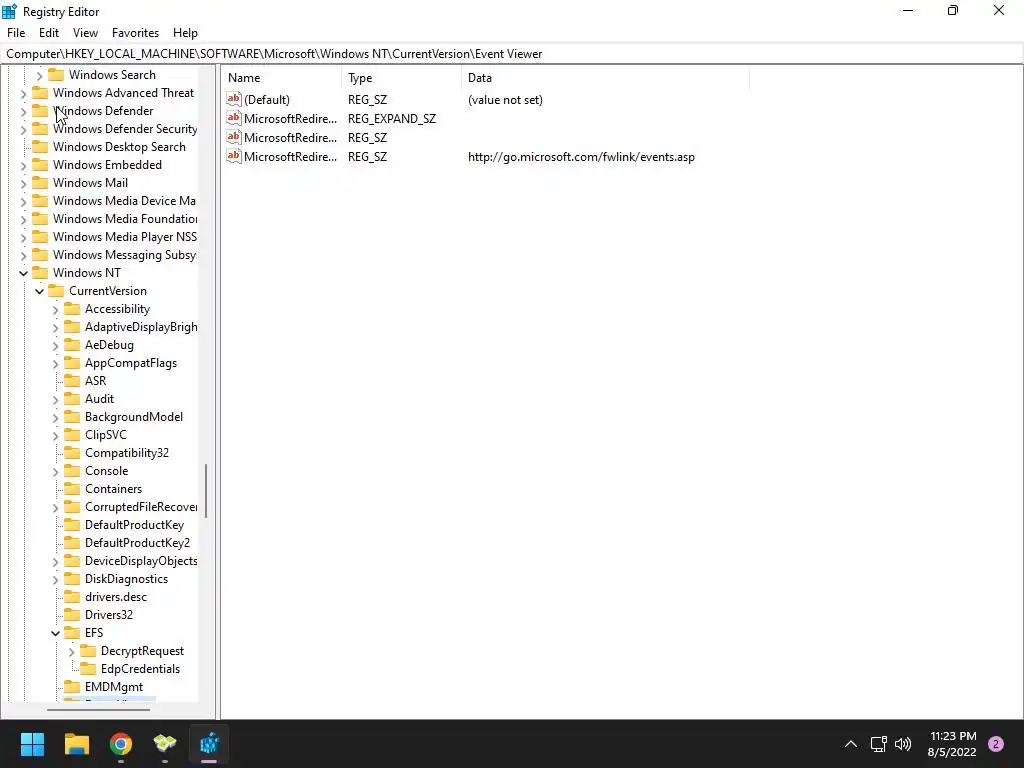Click the (value not set) data cell
The width and height of the screenshot is (1024, 768).
click(x=505, y=100)
